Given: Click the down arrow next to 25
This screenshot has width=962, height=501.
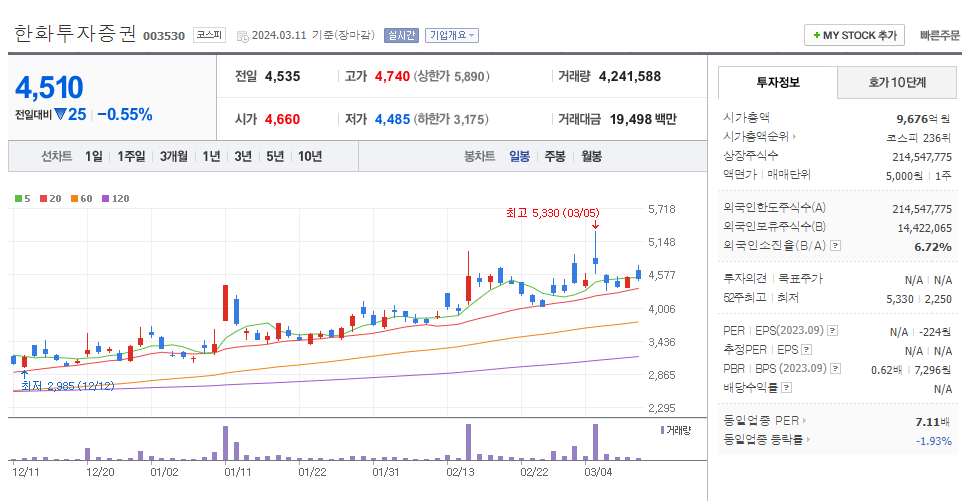Looking at the screenshot, I should click(60, 114).
